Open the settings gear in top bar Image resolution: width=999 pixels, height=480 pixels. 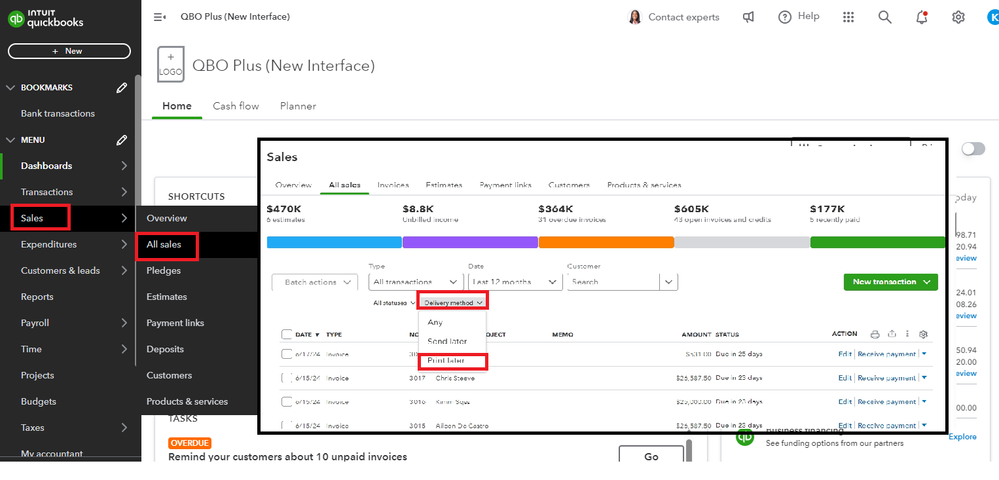pos(958,17)
